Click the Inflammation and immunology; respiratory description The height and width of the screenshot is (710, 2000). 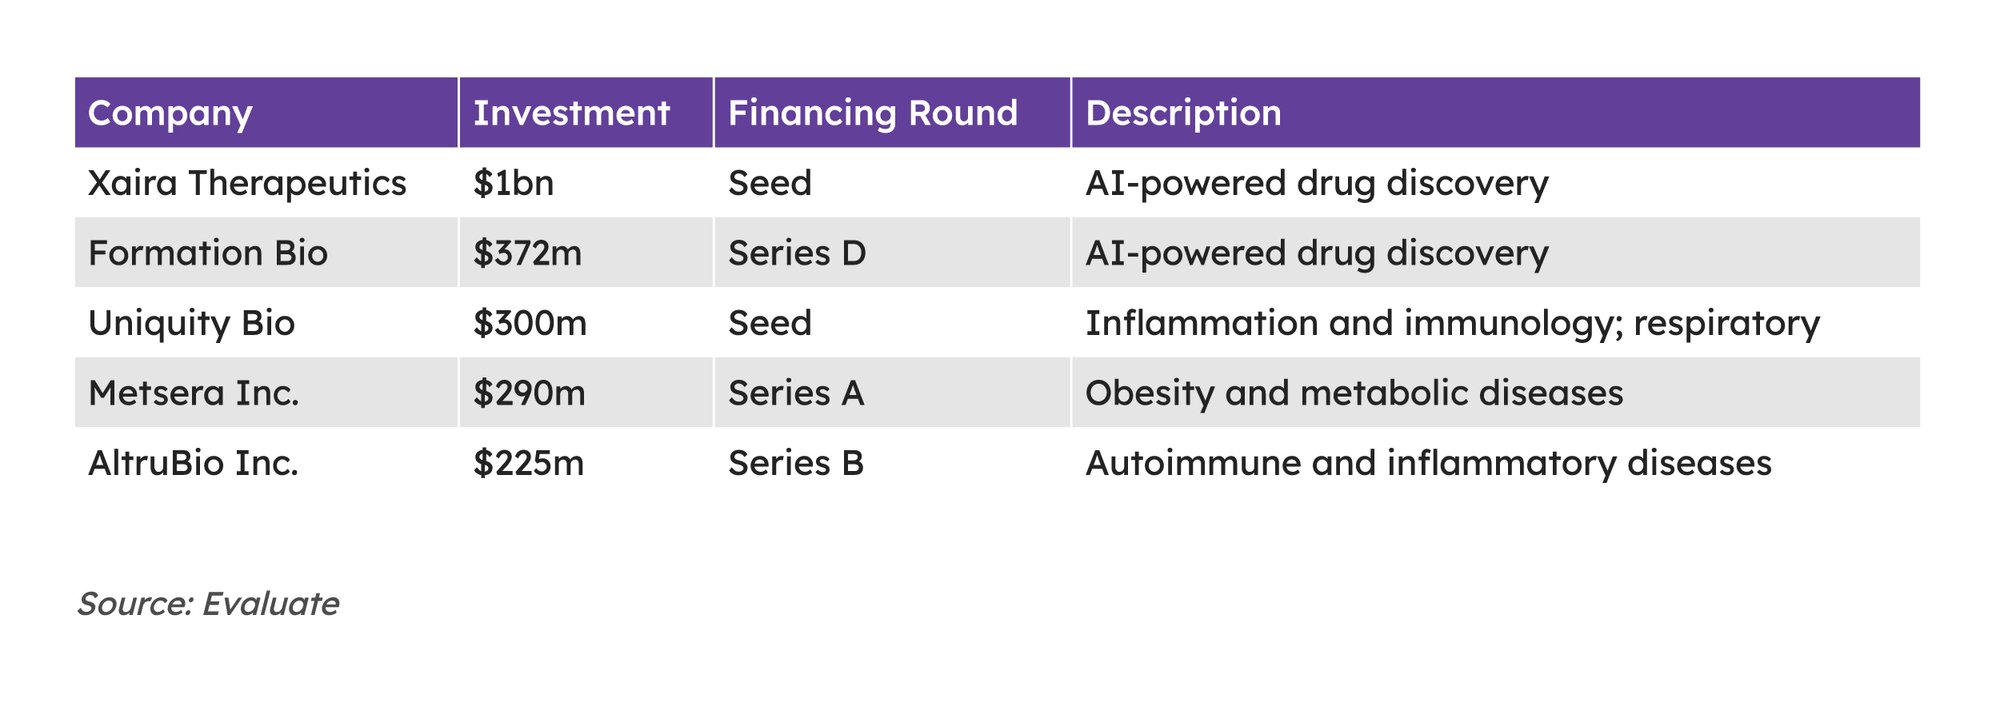1452,323
